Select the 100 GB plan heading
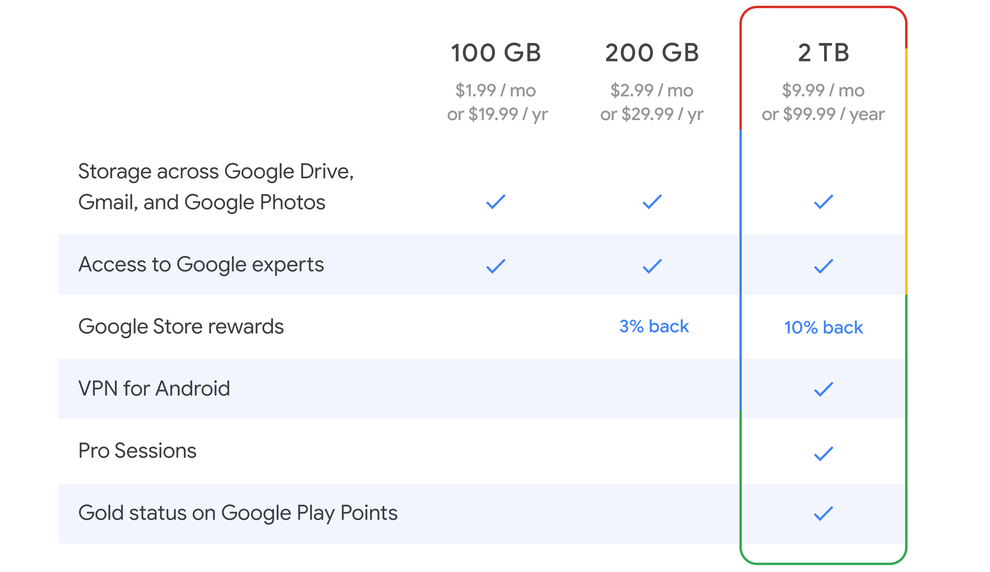Viewport: 990px width, 572px height. point(496,53)
